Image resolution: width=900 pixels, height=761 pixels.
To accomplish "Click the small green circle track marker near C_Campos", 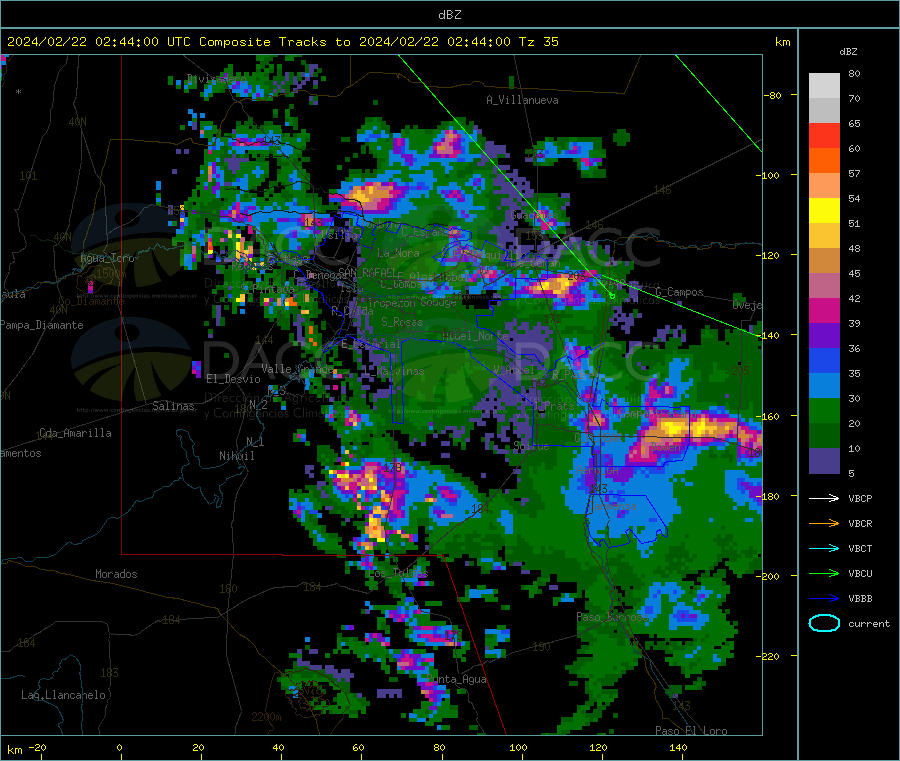I will point(612,296).
